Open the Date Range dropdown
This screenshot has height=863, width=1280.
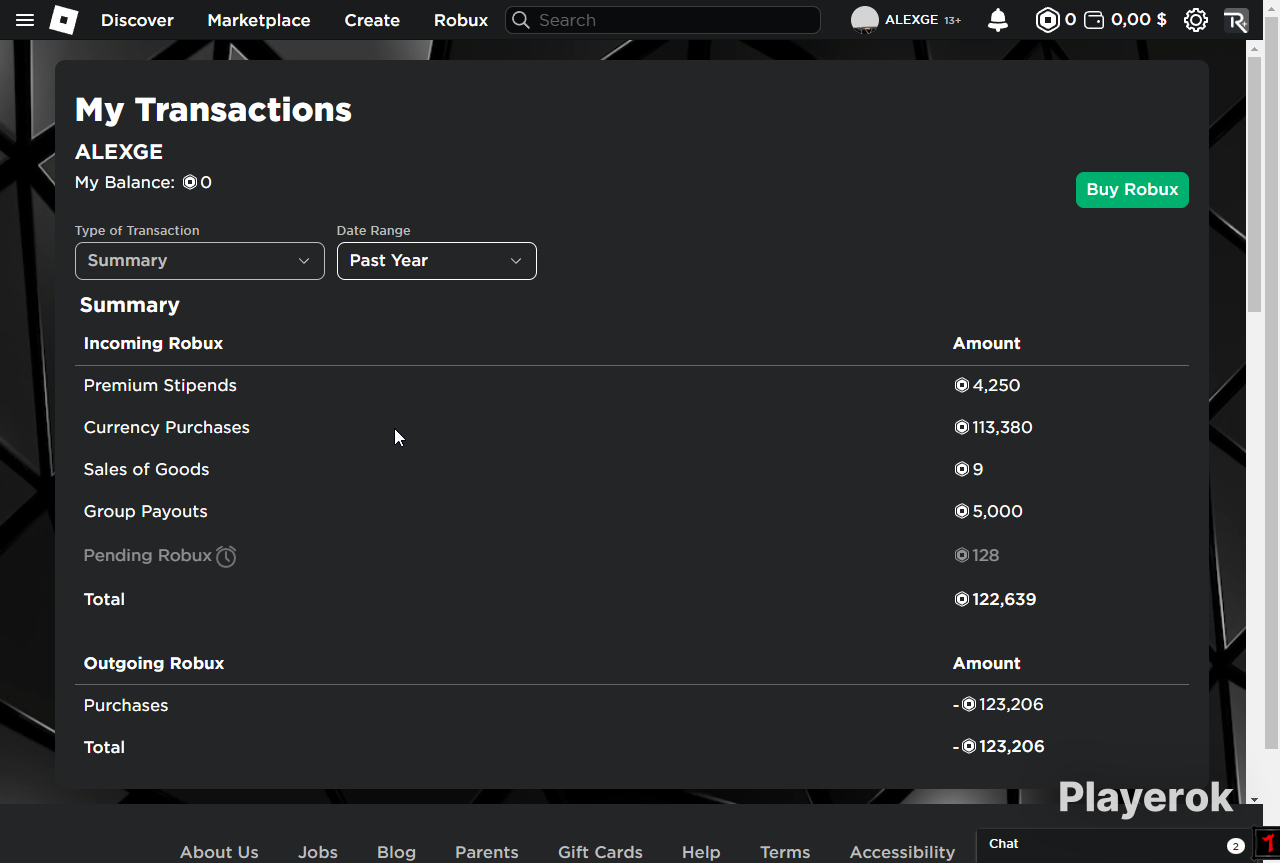click(437, 261)
